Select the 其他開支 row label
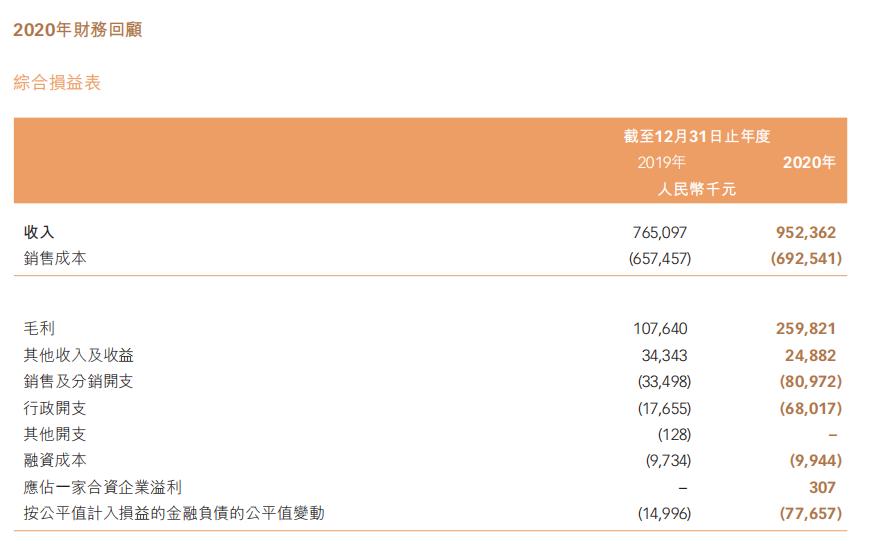Image resolution: width=881 pixels, height=552 pixels. [x=55, y=434]
